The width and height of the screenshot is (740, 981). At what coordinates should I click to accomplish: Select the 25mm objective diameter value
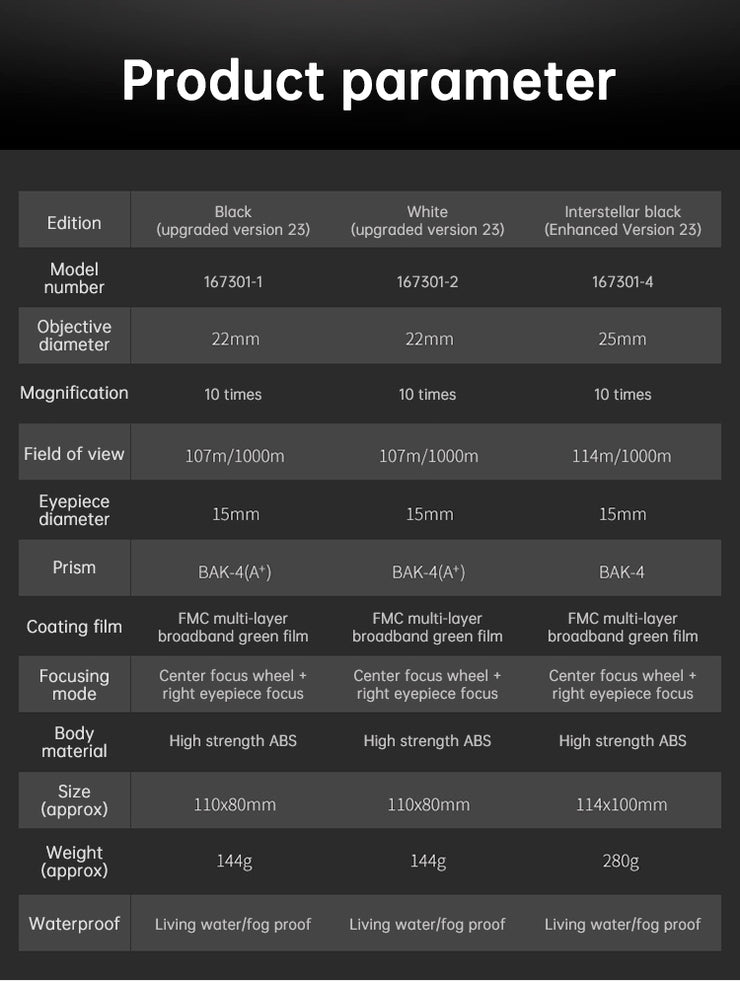pos(622,339)
